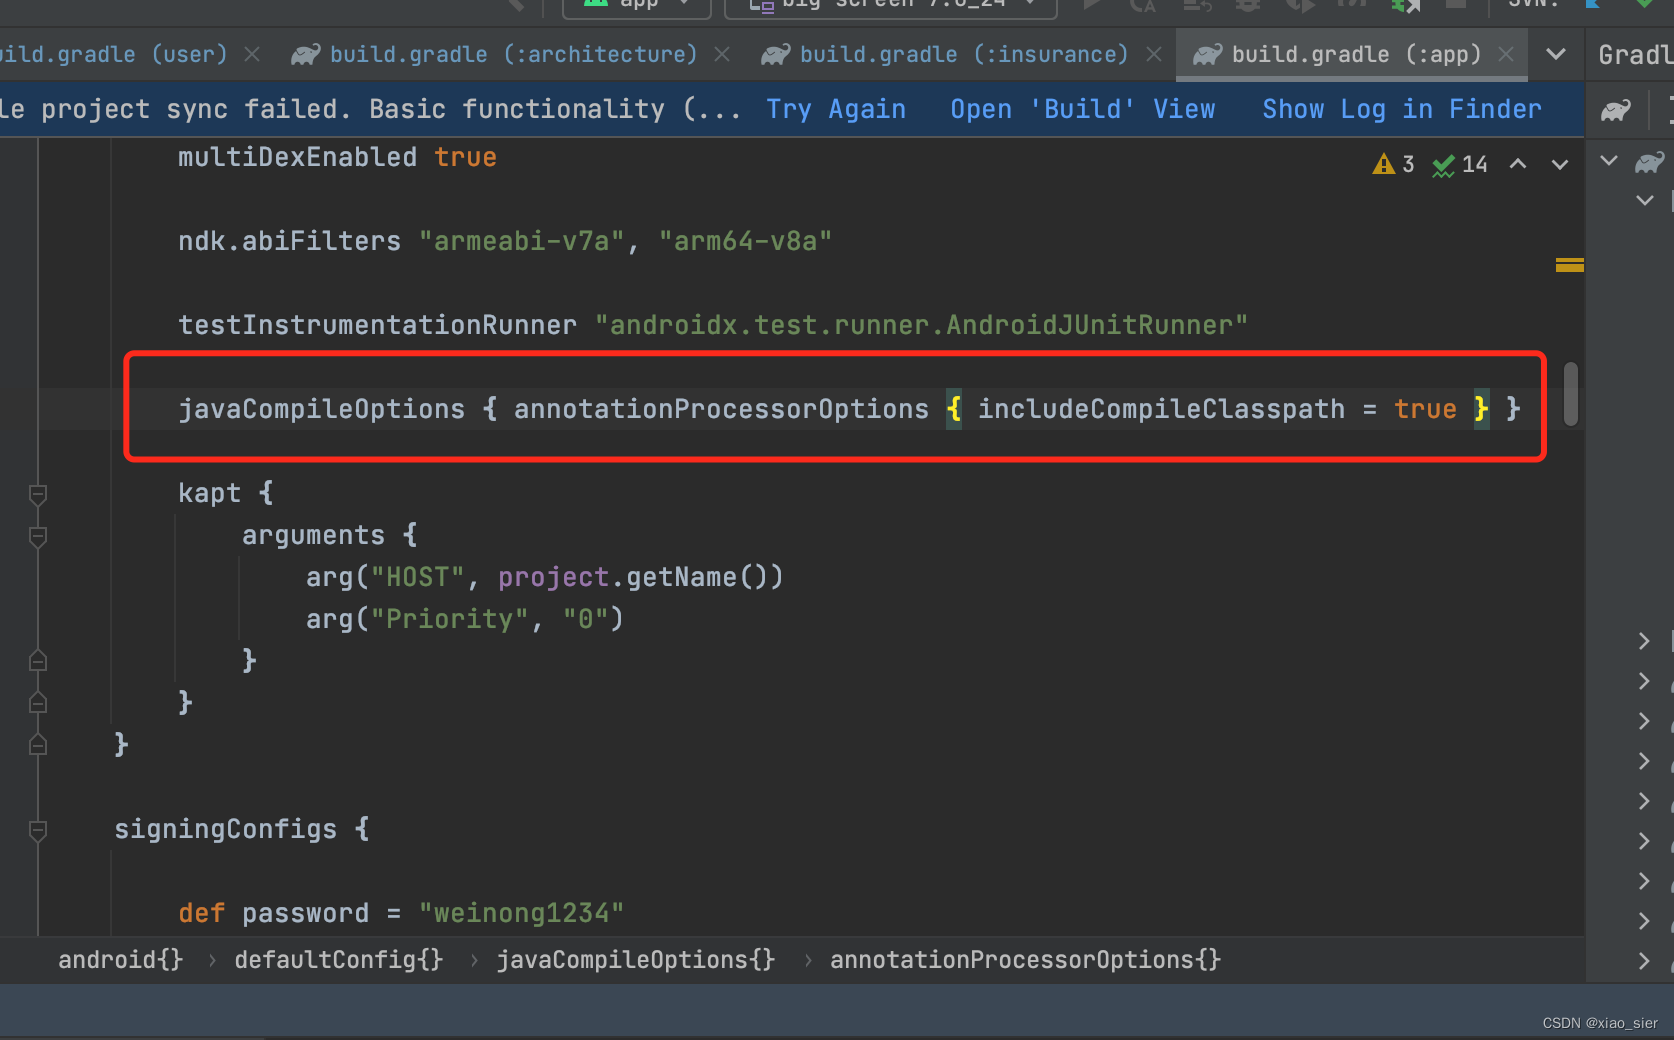Show hidden editor tabs with the chevron dropdown
Image resolution: width=1674 pixels, height=1040 pixels.
[1556, 55]
